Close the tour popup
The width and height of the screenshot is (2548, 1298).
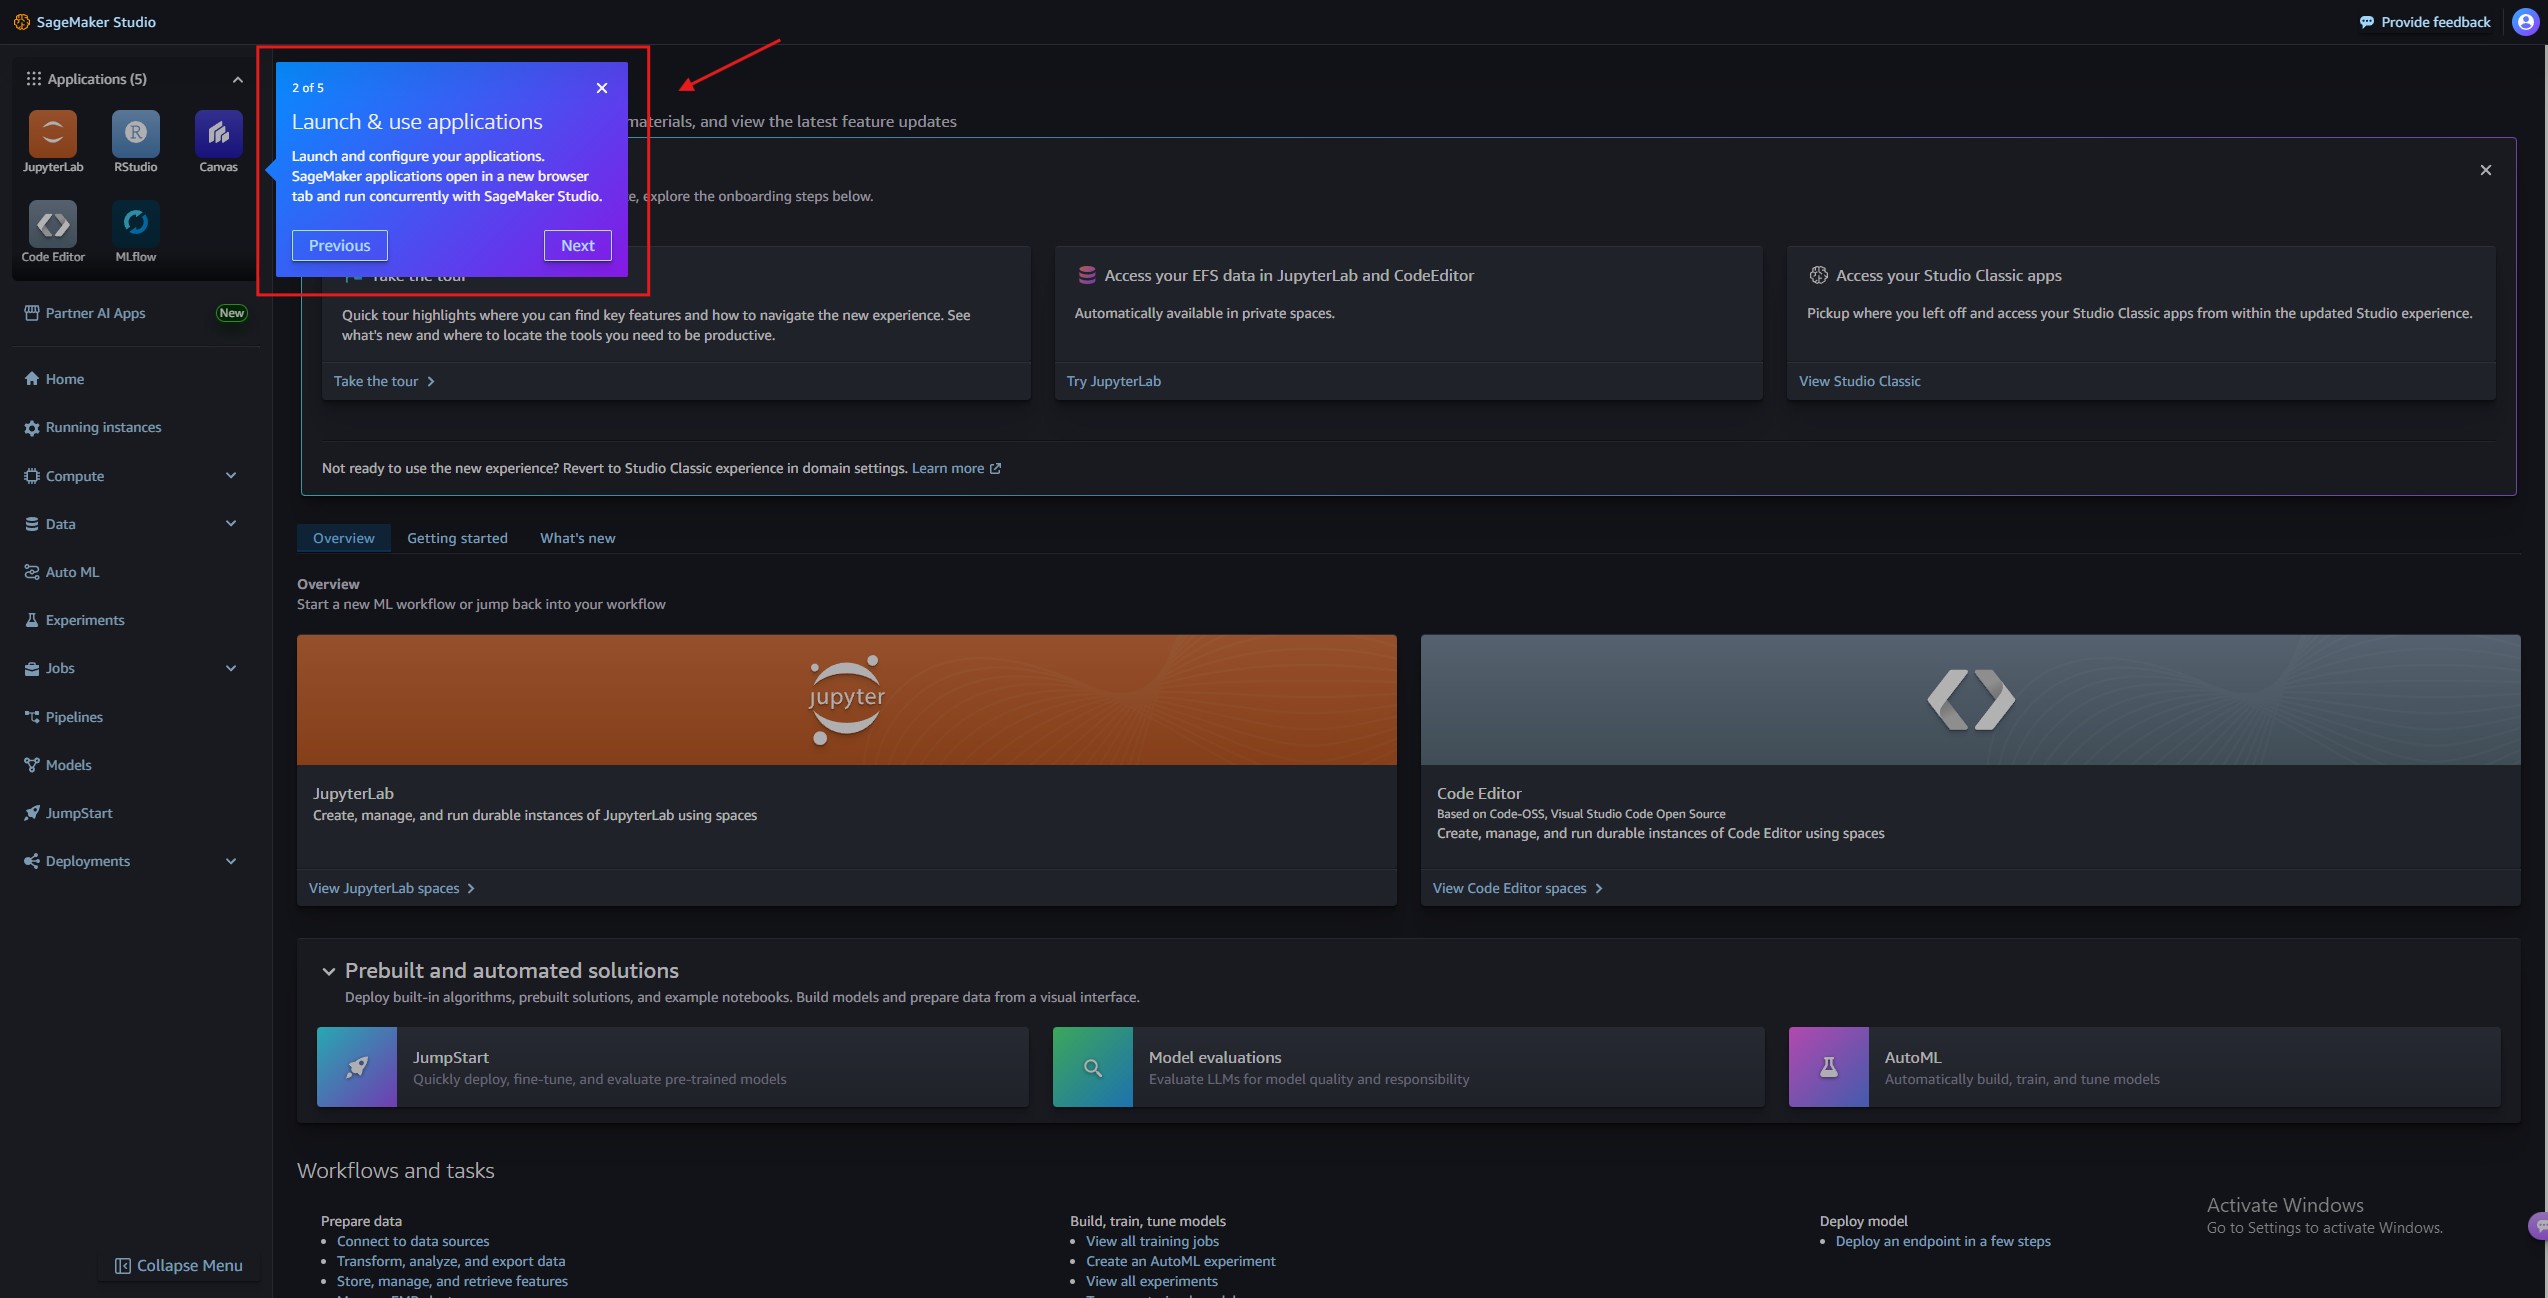(x=602, y=88)
